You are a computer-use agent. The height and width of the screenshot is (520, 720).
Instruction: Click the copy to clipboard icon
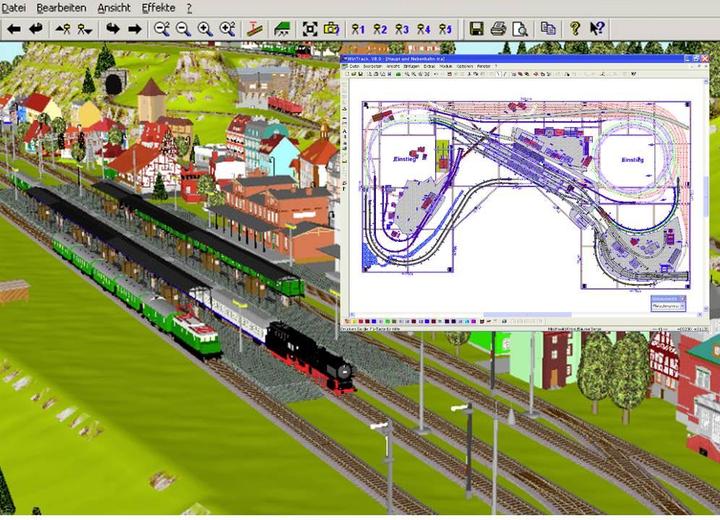point(548,29)
